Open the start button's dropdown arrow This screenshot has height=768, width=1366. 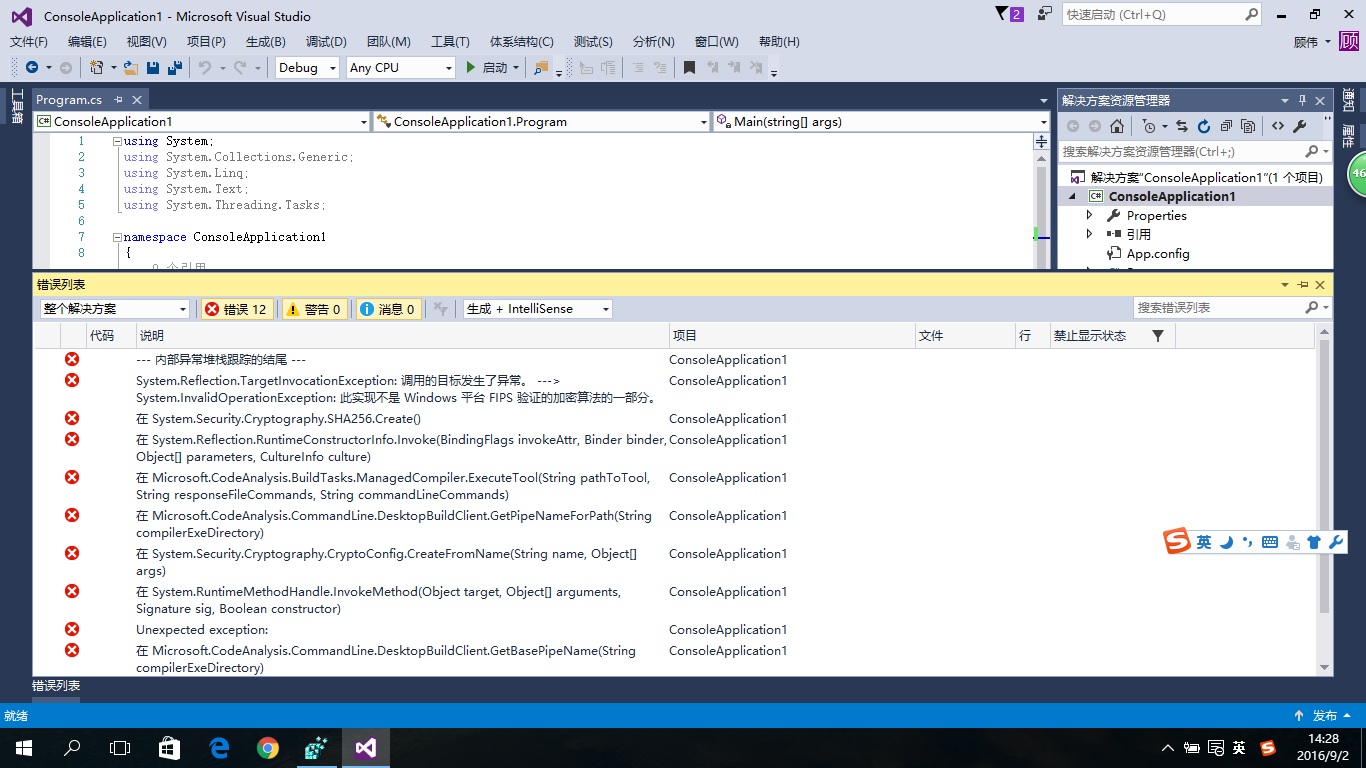pos(516,67)
